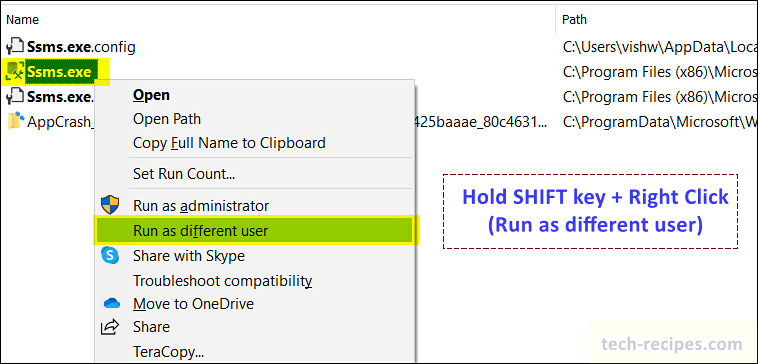Click the shield icon beside Run as administrator
Image resolution: width=758 pixels, height=364 pixels.
110,205
